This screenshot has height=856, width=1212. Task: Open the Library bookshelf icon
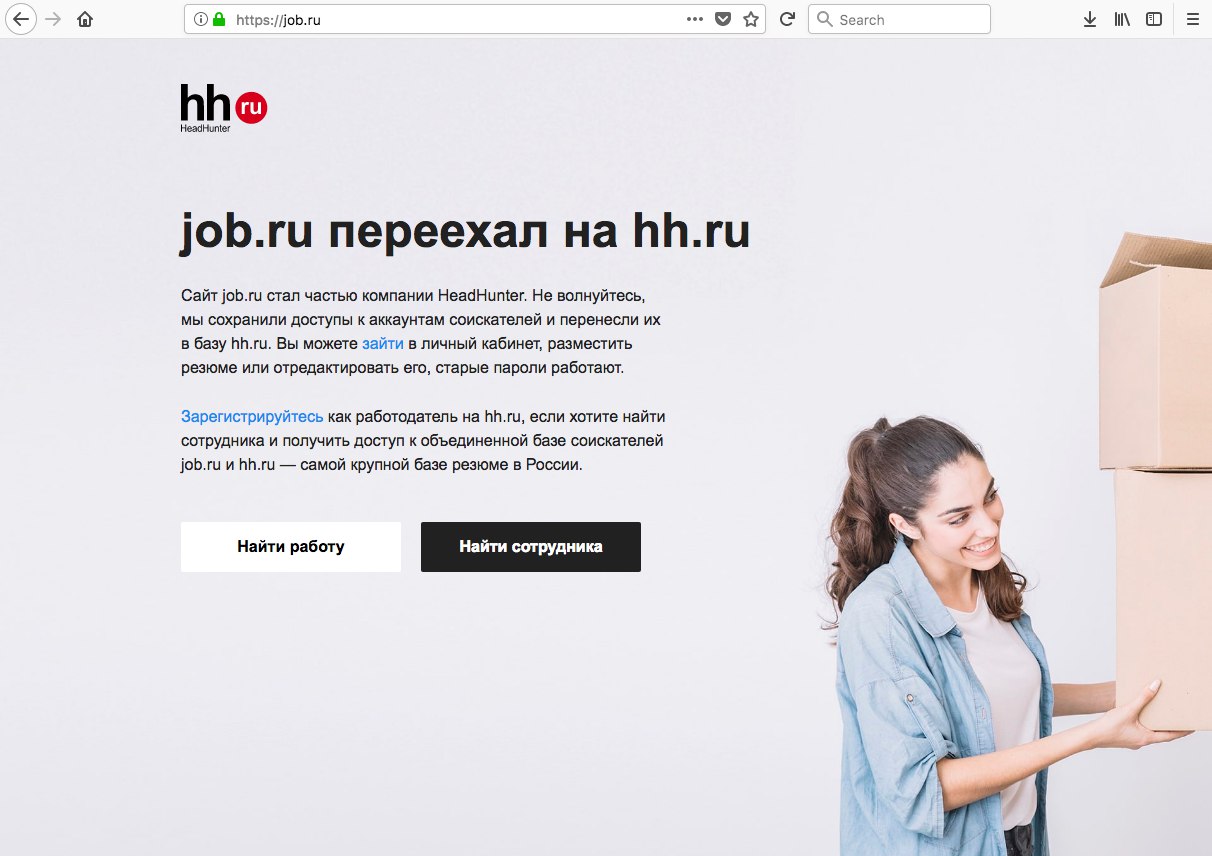1122,19
